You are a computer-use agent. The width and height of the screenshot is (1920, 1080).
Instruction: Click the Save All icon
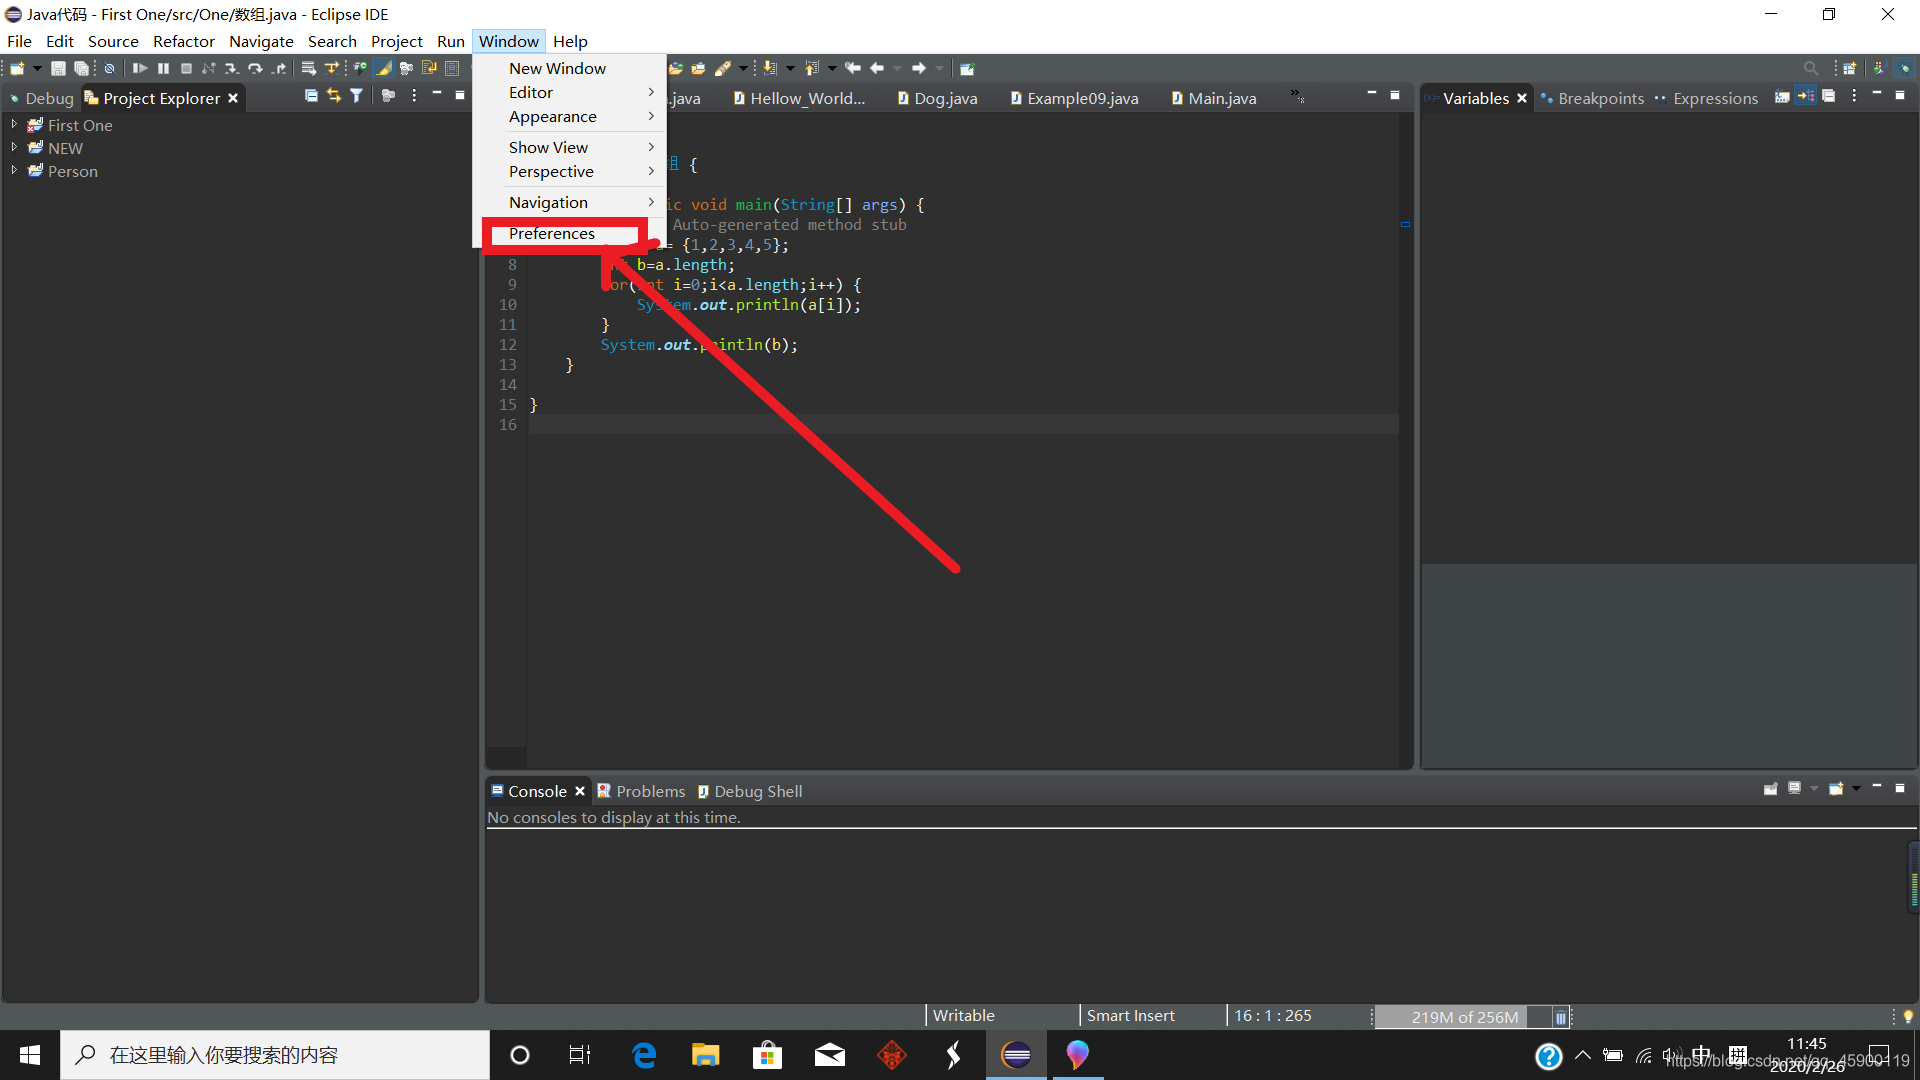click(x=81, y=68)
